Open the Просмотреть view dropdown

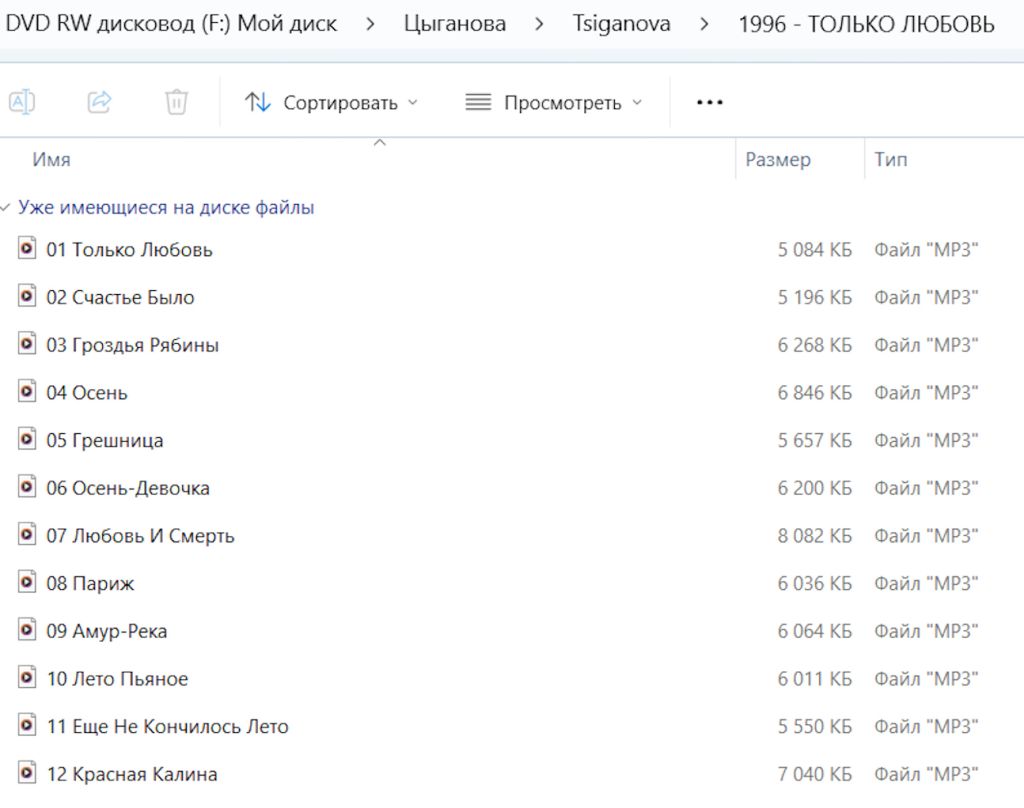[554, 103]
